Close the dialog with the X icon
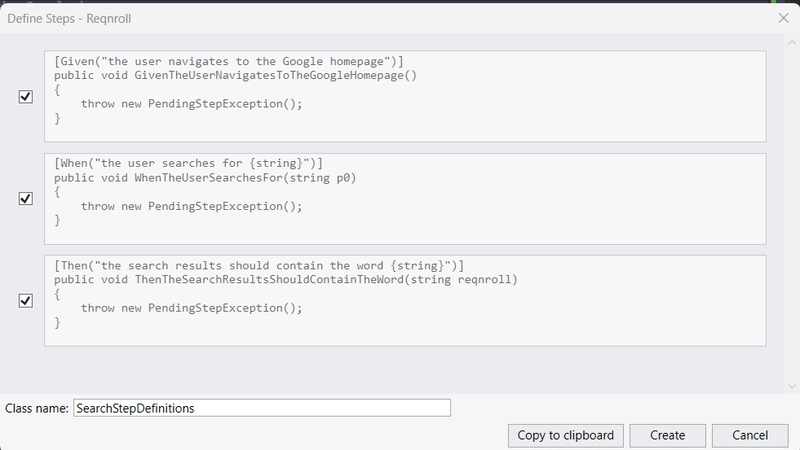The width and height of the screenshot is (800, 450). 783,17
